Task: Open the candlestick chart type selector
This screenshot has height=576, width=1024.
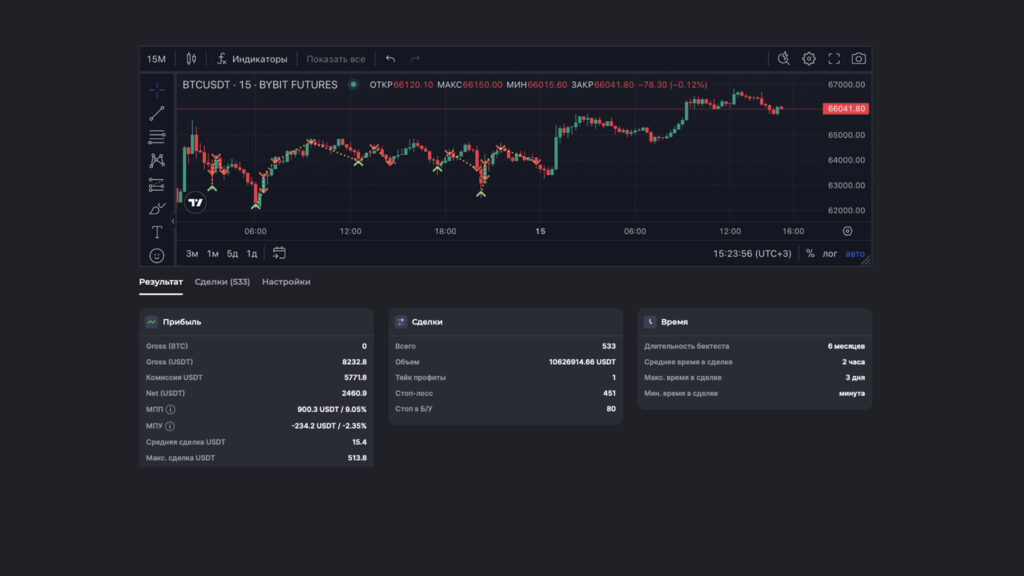Action: [191, 59]
